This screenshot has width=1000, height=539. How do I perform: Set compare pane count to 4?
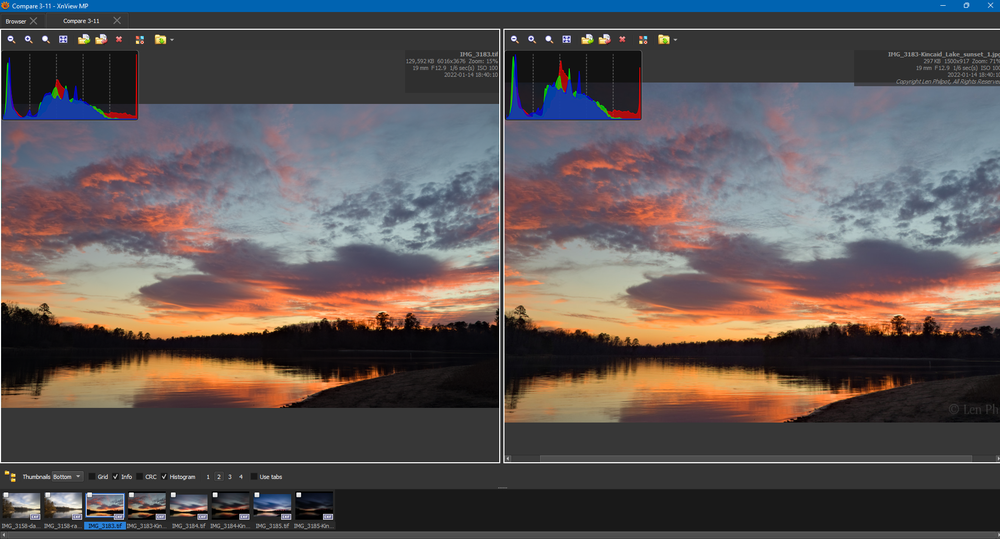[241, 477]
